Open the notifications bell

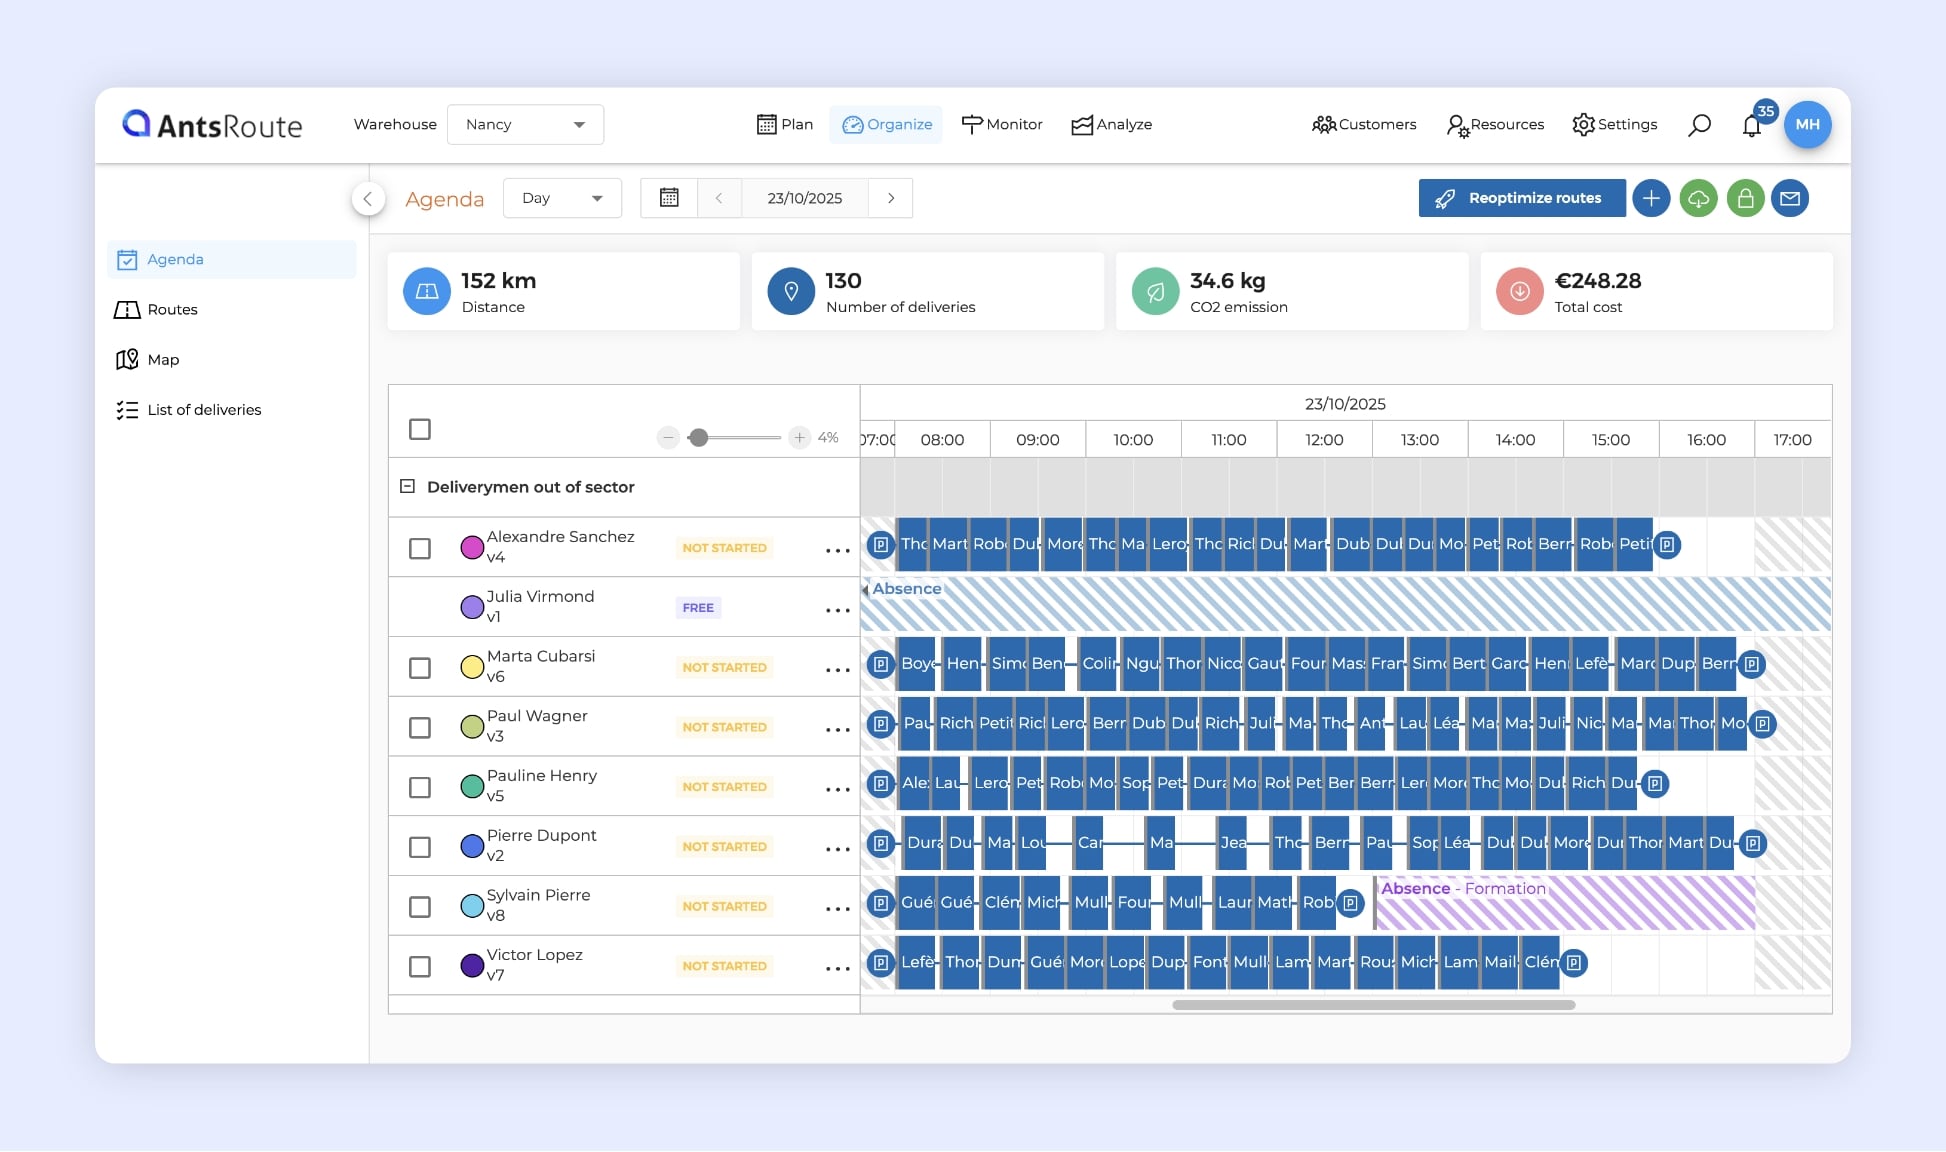click(x=1751, y=126)
